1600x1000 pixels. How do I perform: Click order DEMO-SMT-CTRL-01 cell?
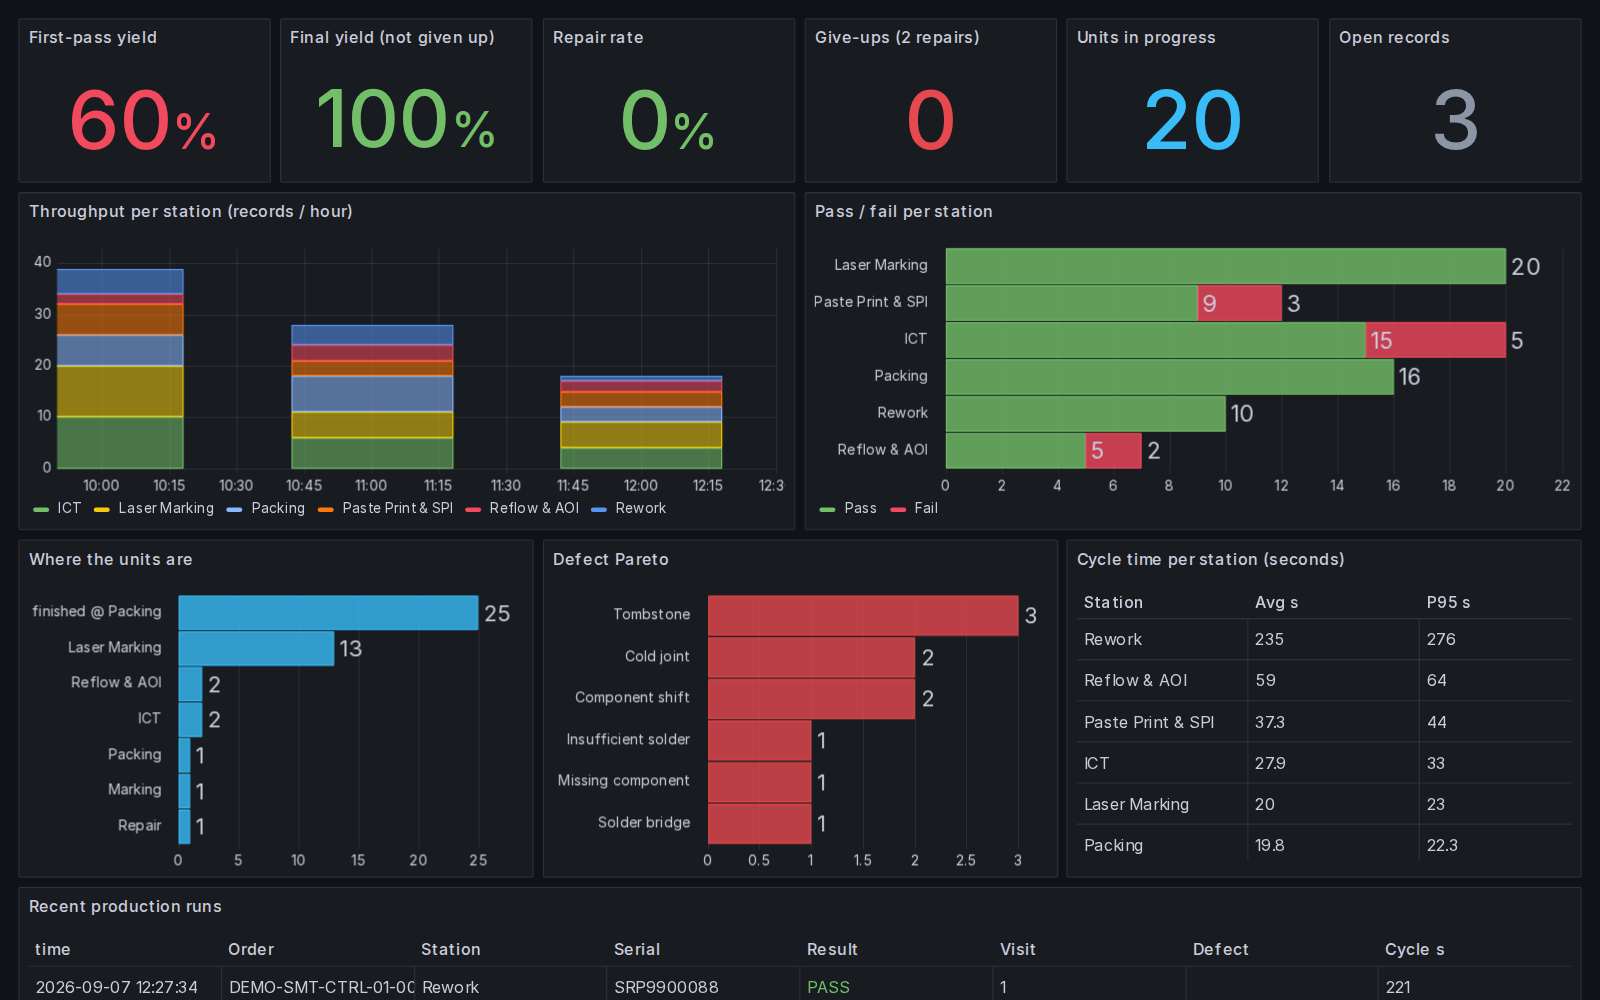point(322,987)
